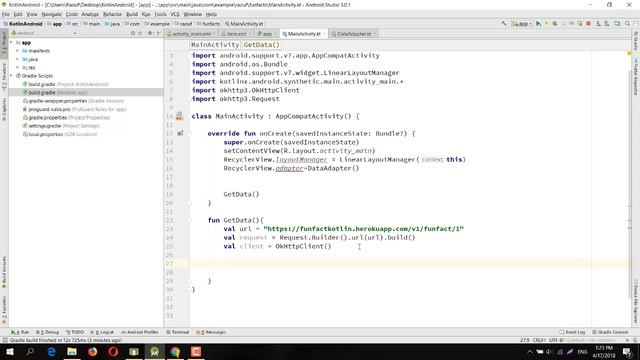This screenshot has width=640, height=360.
Task: Open the Refactor menu
Action: 112,14
